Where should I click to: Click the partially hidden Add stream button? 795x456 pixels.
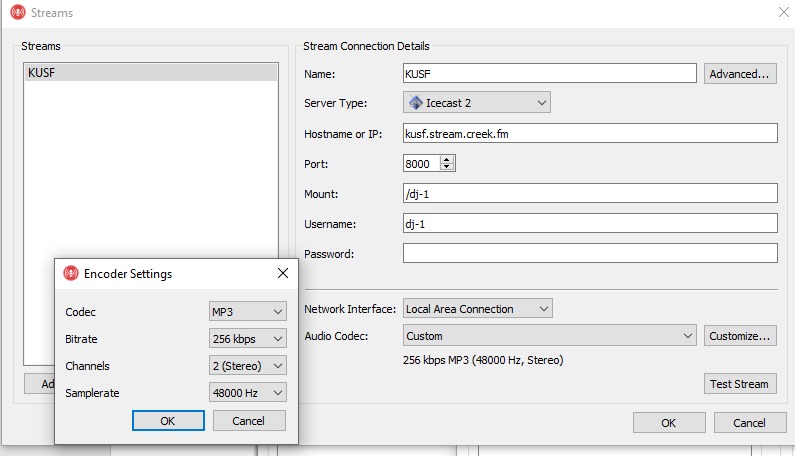tap(40, 384)
